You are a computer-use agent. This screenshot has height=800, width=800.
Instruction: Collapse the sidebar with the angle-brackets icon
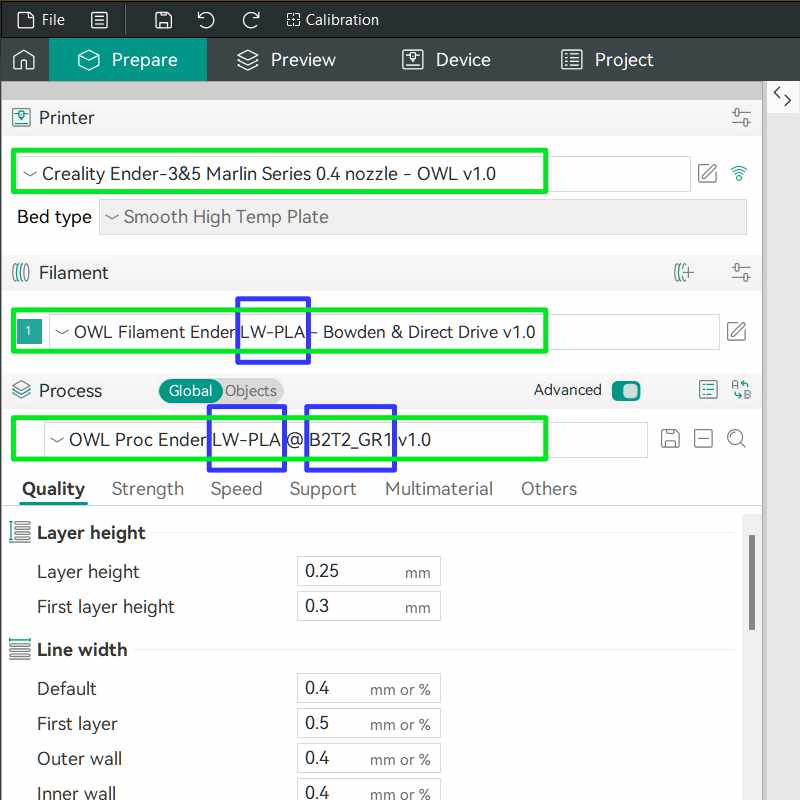(782, 95)
